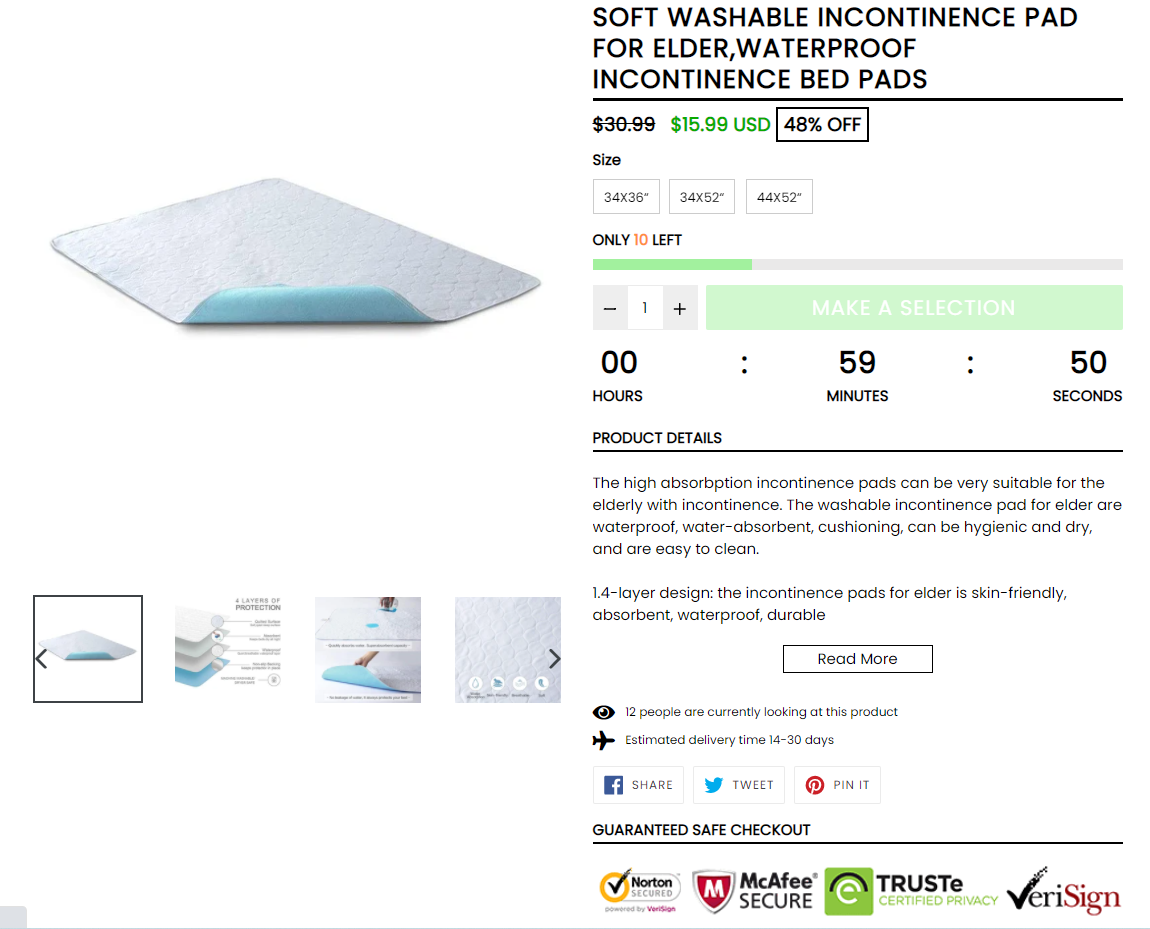Show previous thumbnails with left arrow
Viewport: 1150px width, 929px height.
point(41,659)
